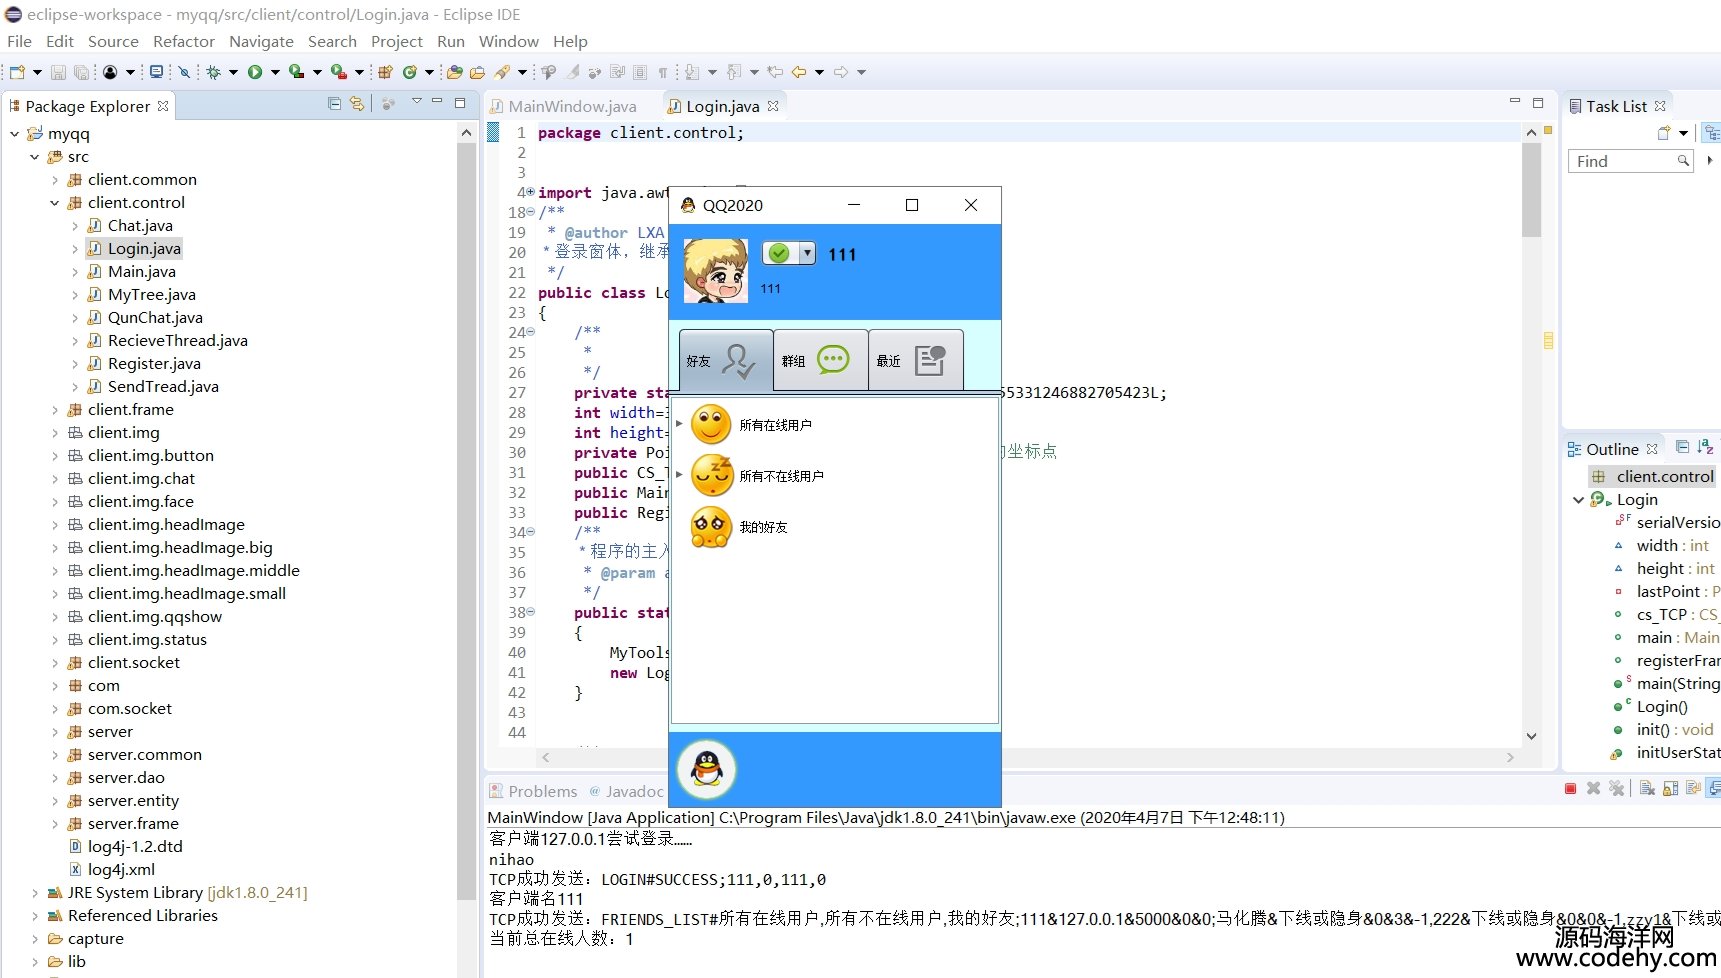
Task: Click the Save All toolbar icon
Action: tap(81, 72)
